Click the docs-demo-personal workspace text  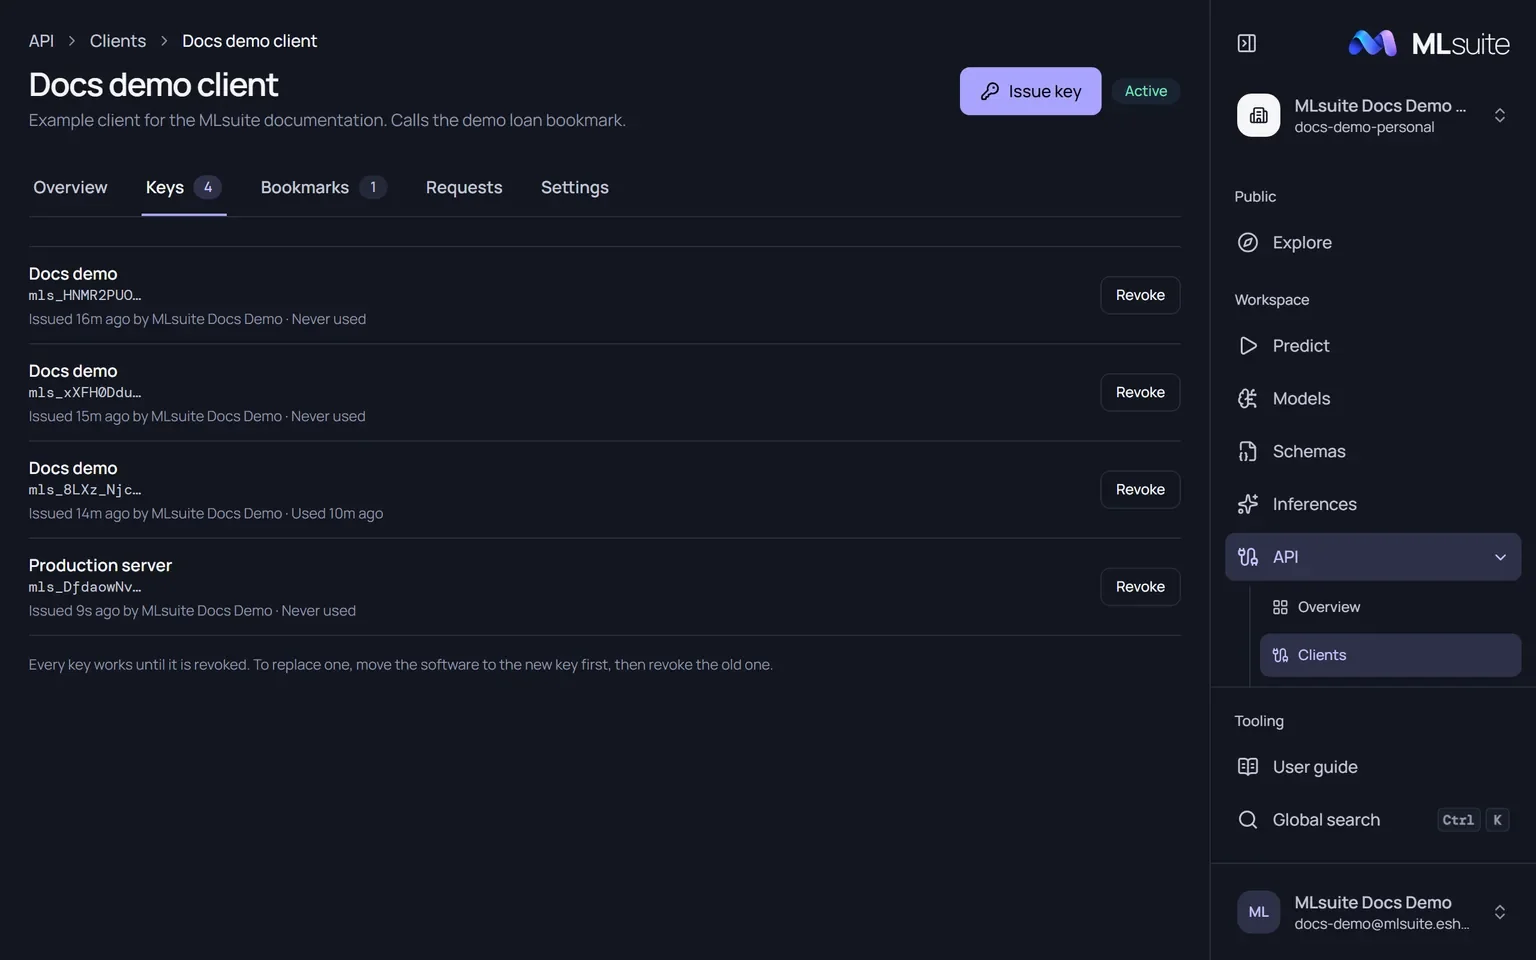pos(1364,127)
